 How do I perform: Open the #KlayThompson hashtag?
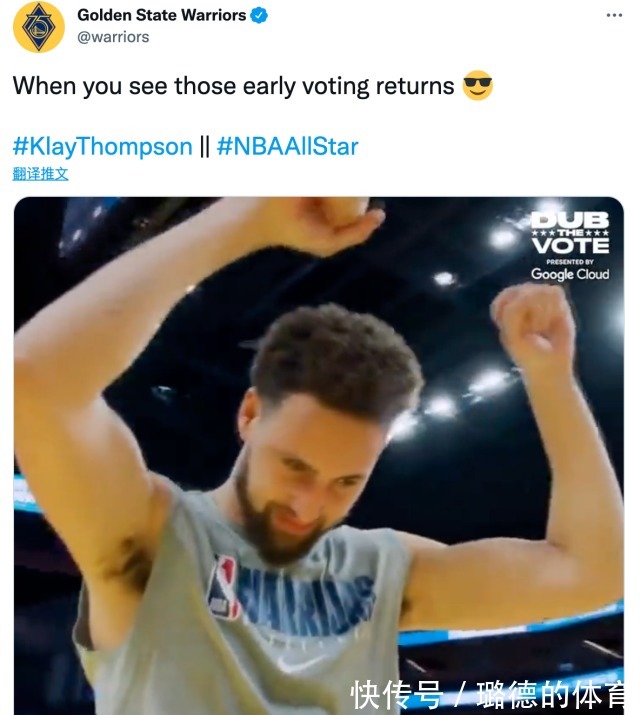point(103,146)
